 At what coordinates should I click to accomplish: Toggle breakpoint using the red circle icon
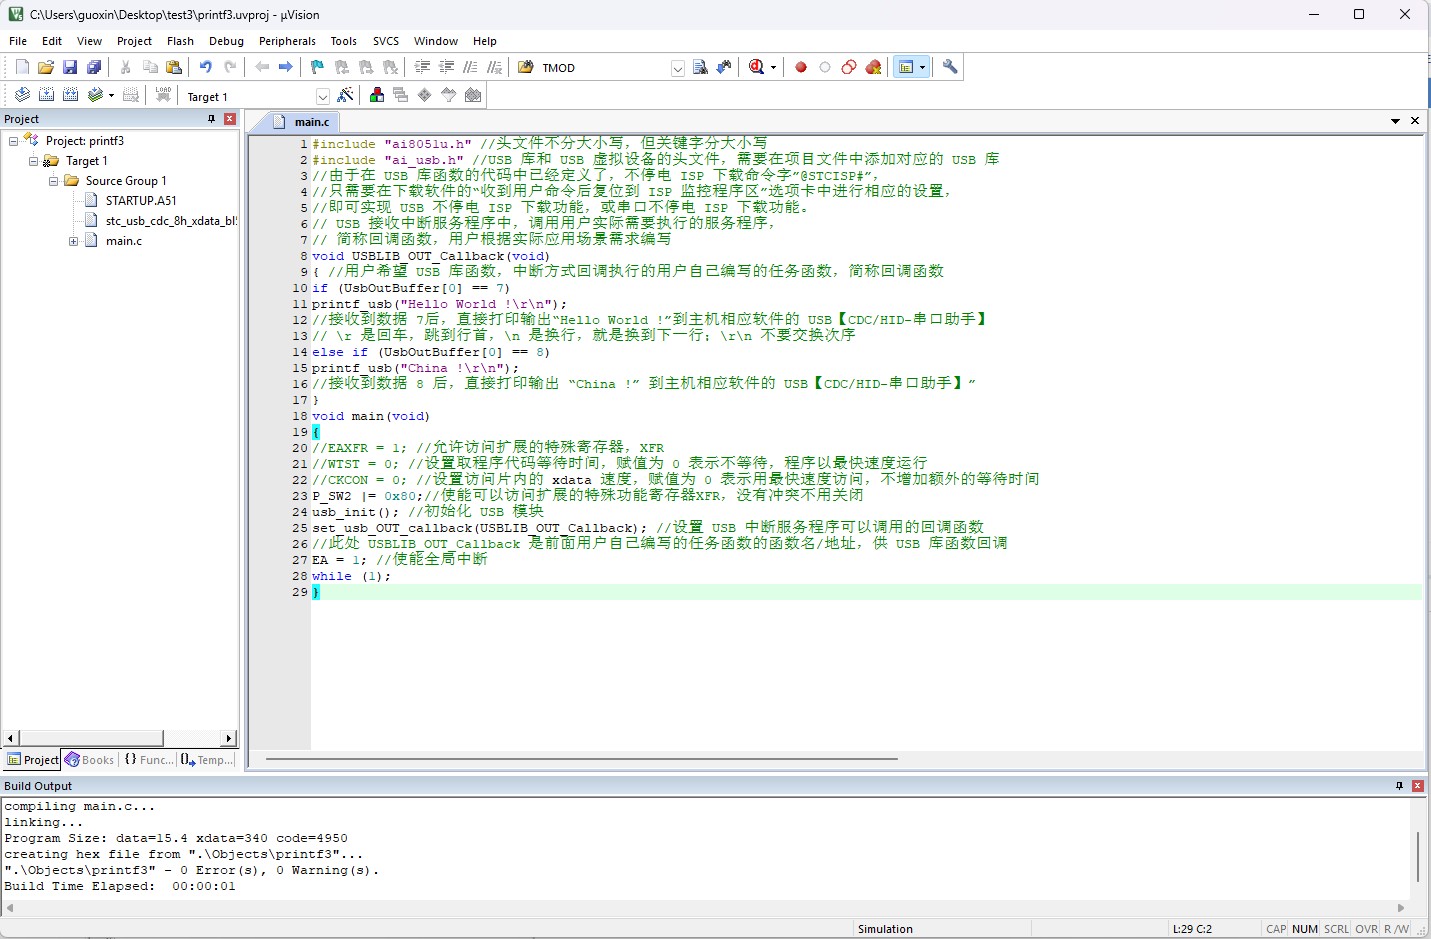tap(801, 67)
